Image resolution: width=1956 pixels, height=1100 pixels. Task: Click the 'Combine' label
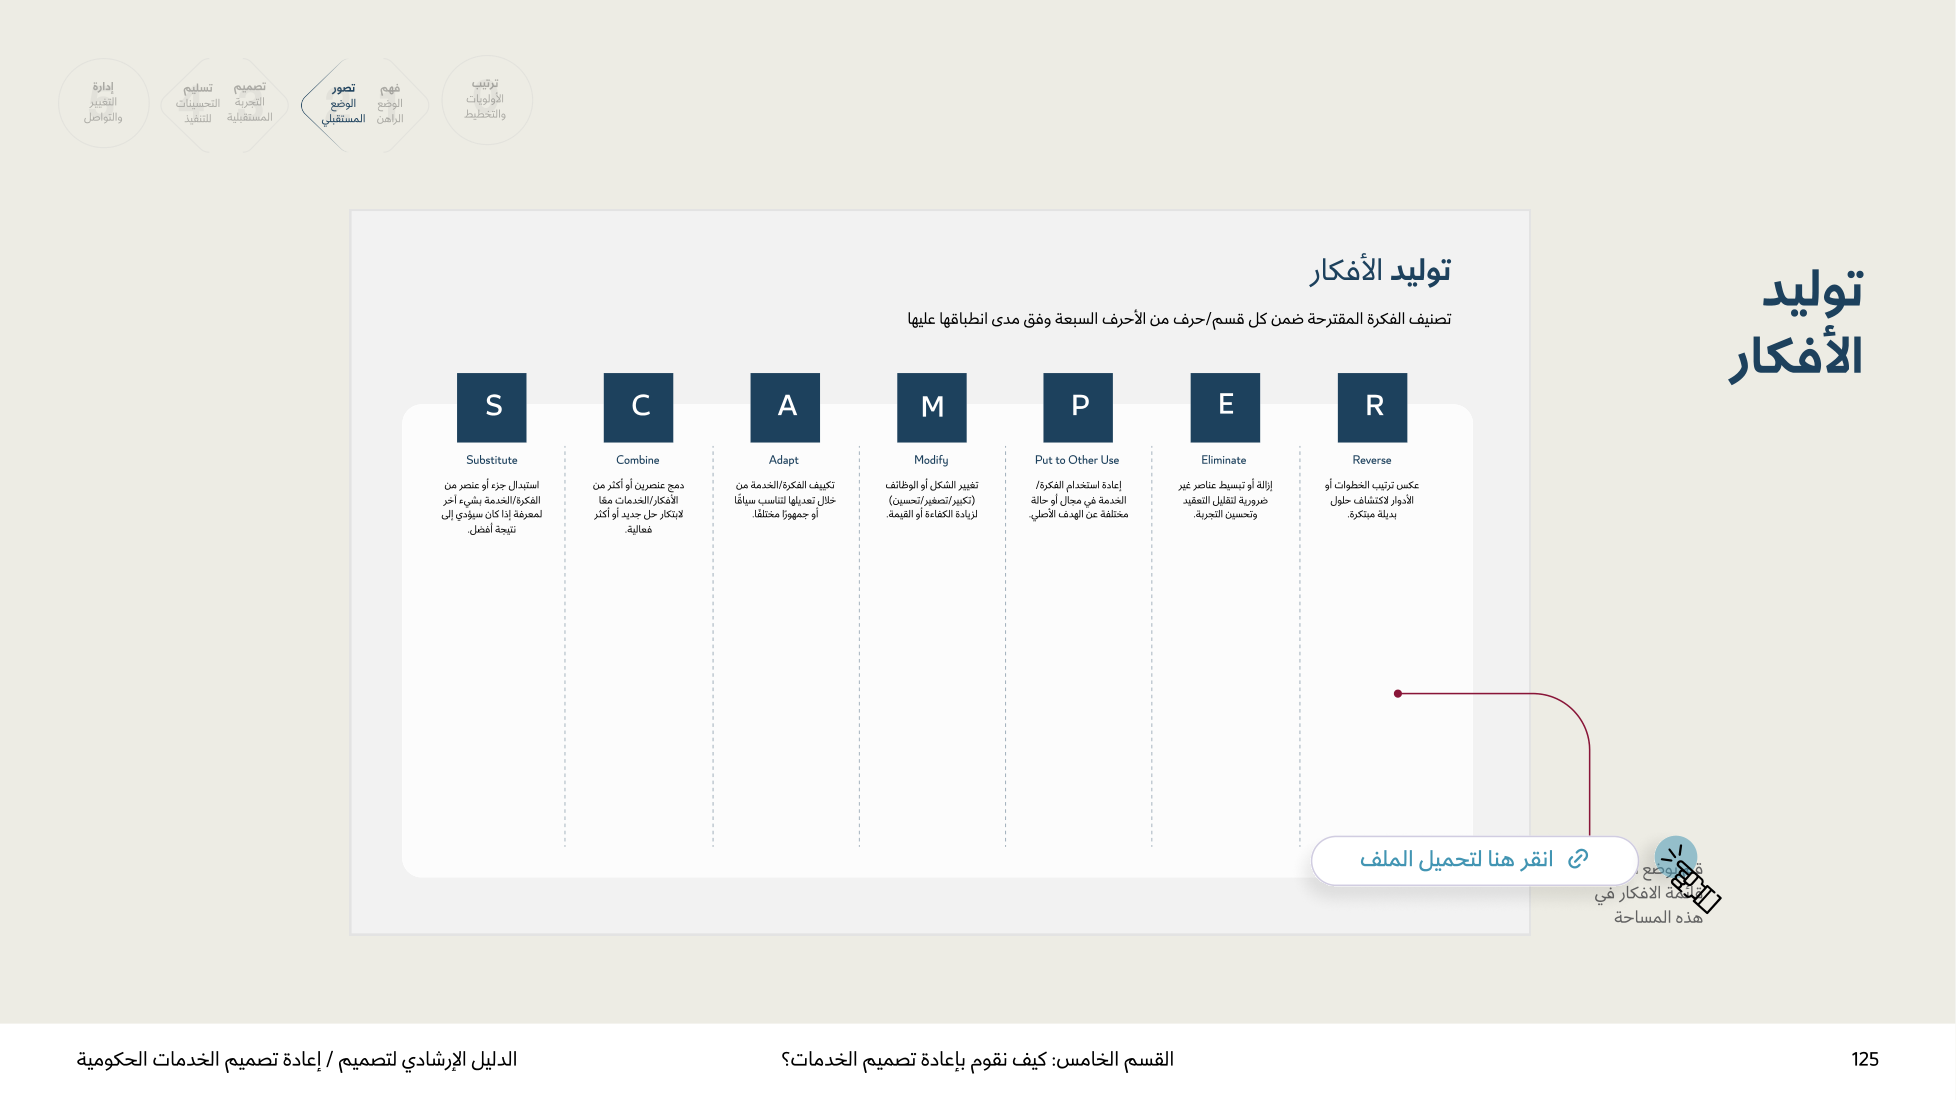tap(638, 460)
